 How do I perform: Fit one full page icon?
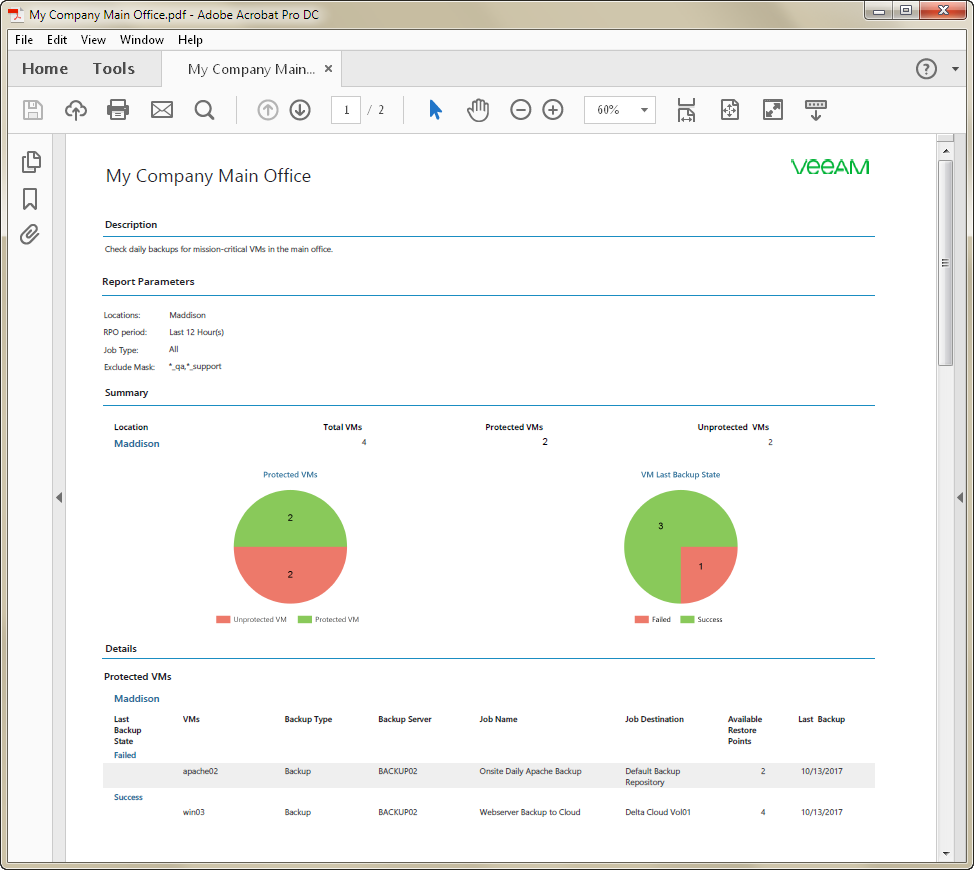click(730, 110)
